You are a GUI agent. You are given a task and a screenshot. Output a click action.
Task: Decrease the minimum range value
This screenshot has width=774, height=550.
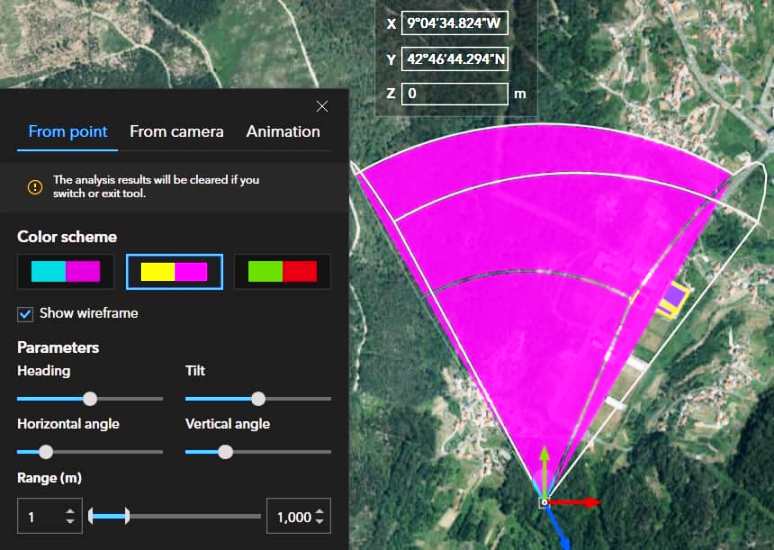click(x=70, y=522)
